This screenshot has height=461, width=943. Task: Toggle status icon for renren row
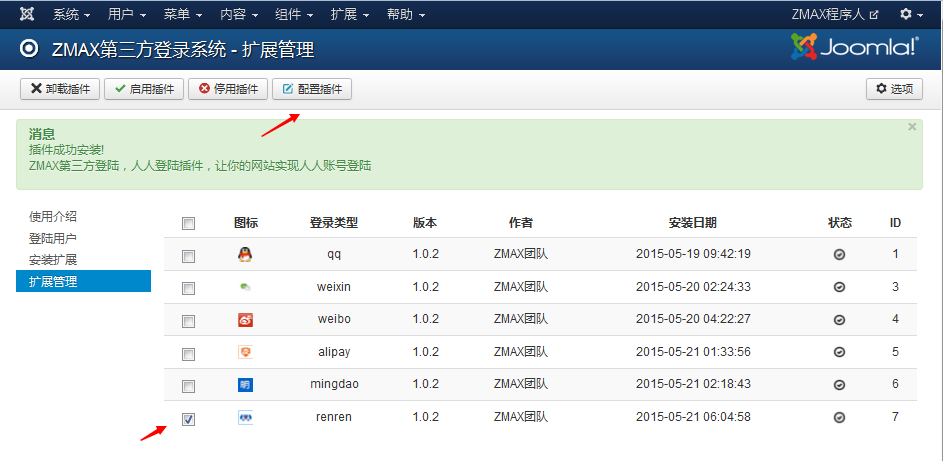coord(840,417)
